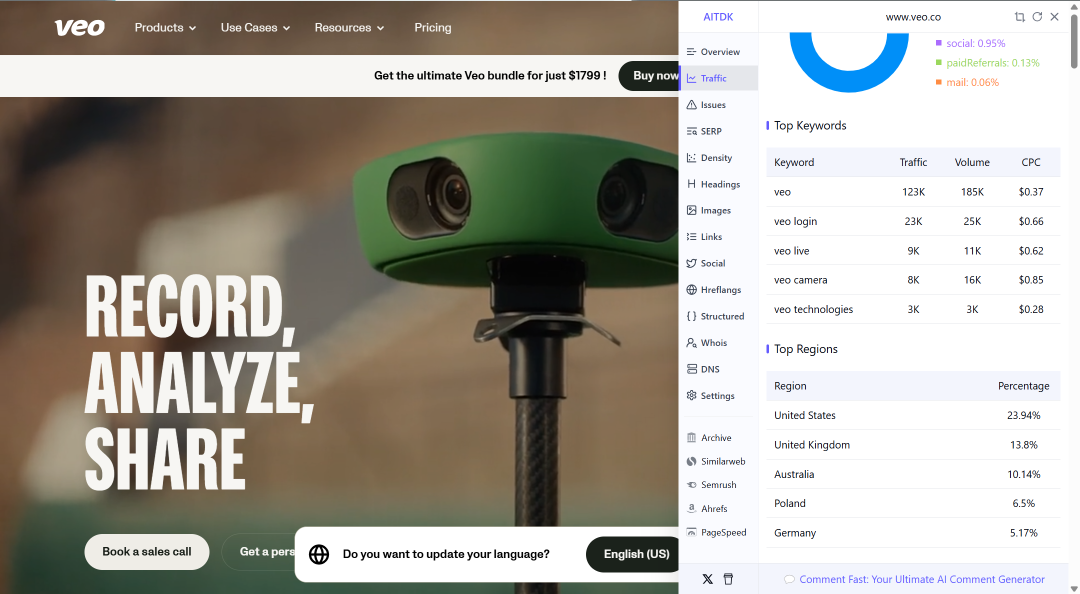Click the crop screenshot icon in panel header
Screen dimensions: 1080x594
[1019, 17]
